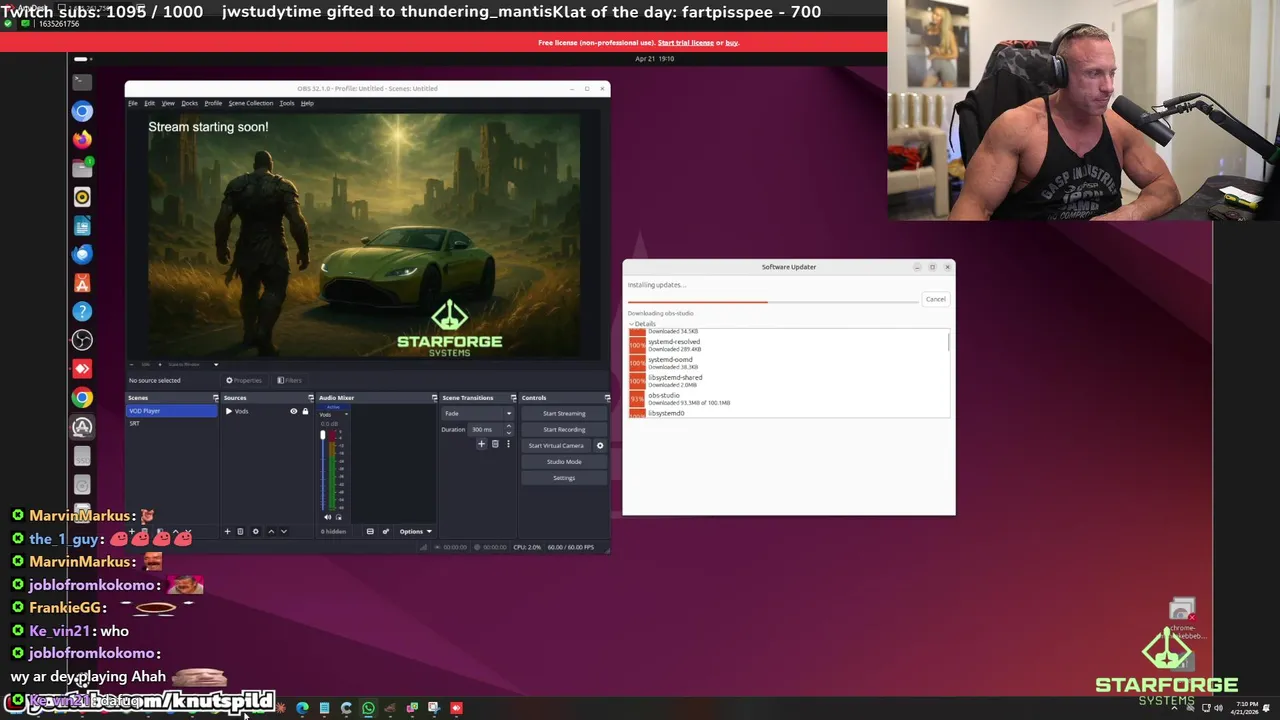Viewport: 1280px width, 720px height.
Task: Undock the Controls panel icon
Action: [606, 398]
